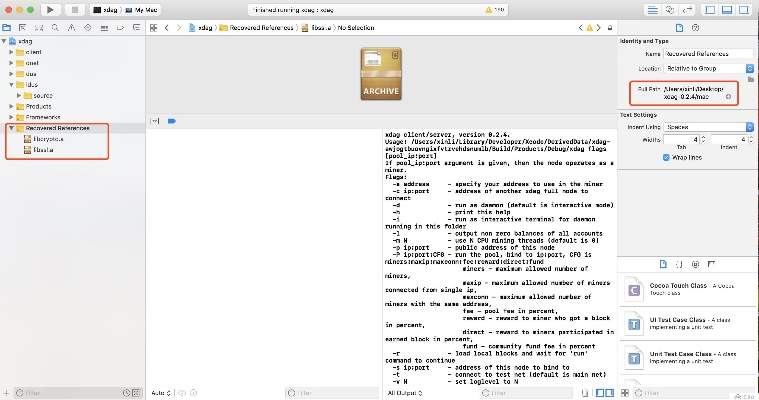The height and width of the screenshot is (400, 759).
Task: Select the standard editor layout icon
Action: click(x=653, y=9)
